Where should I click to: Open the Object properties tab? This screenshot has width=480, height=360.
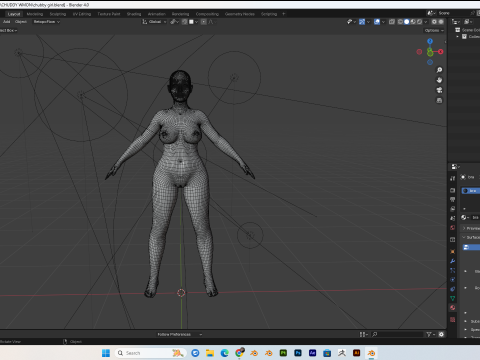452,252
